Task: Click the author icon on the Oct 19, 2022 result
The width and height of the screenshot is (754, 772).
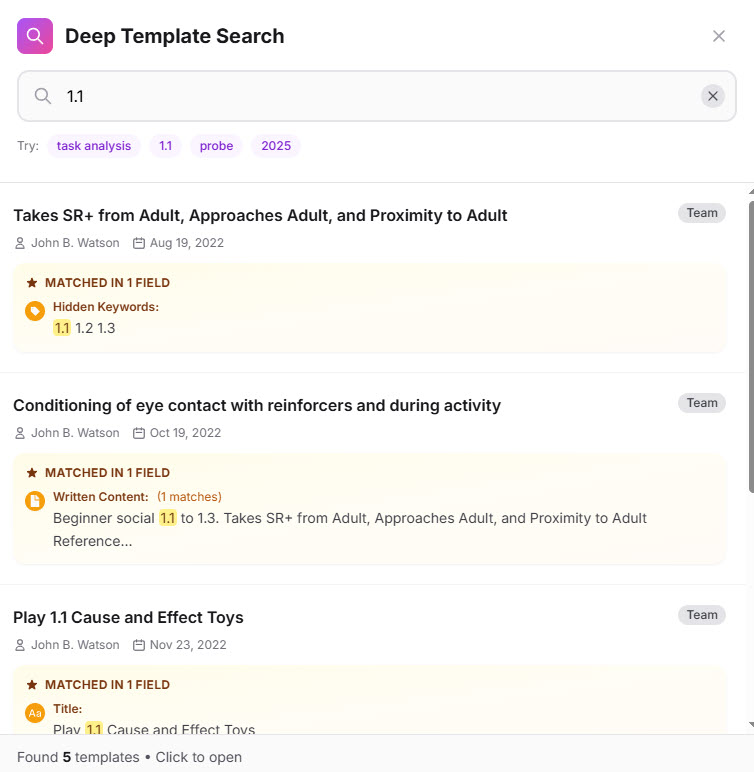Action: [20, 433]
